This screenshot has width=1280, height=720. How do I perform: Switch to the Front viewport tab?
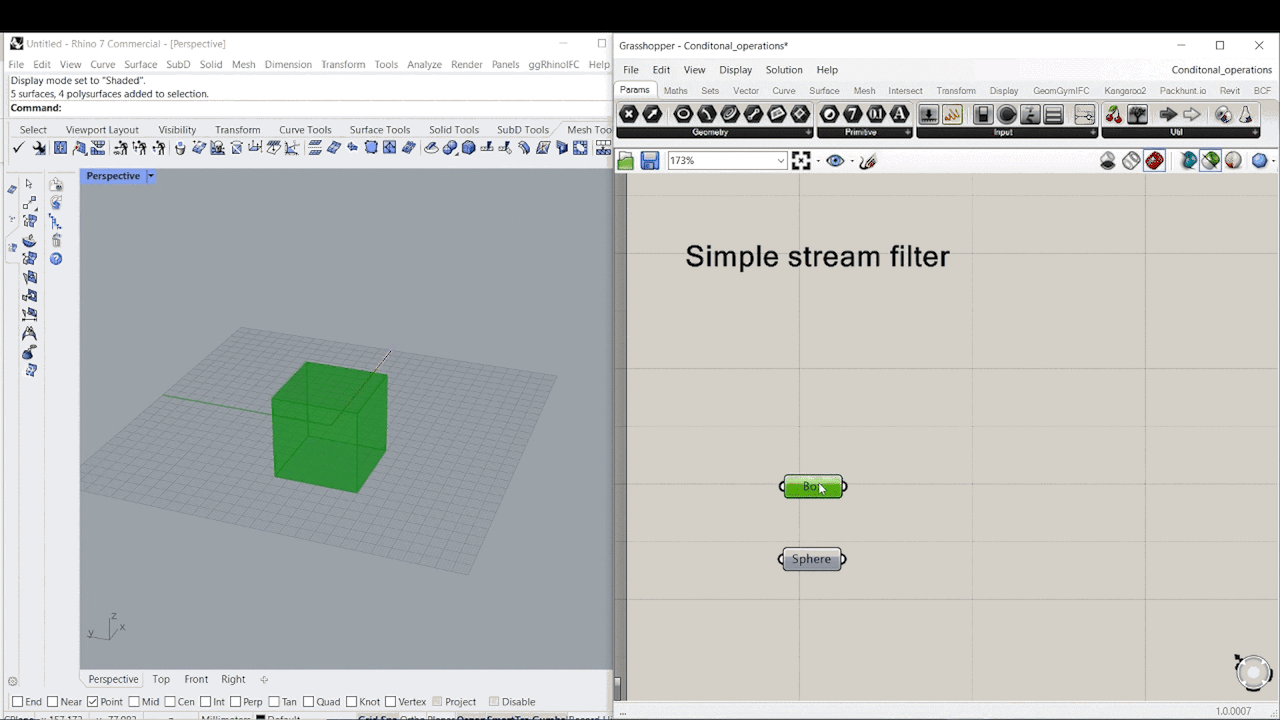click(196, 679)
